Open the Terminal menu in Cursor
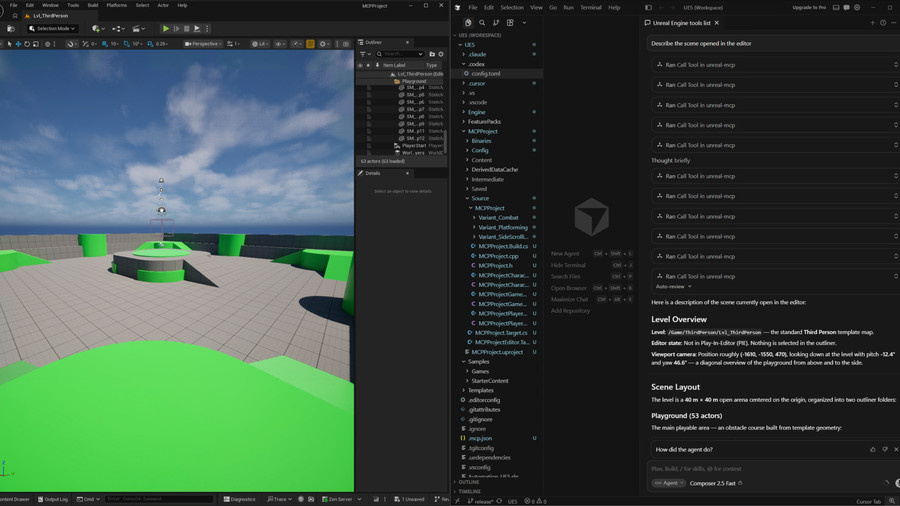 591,7
